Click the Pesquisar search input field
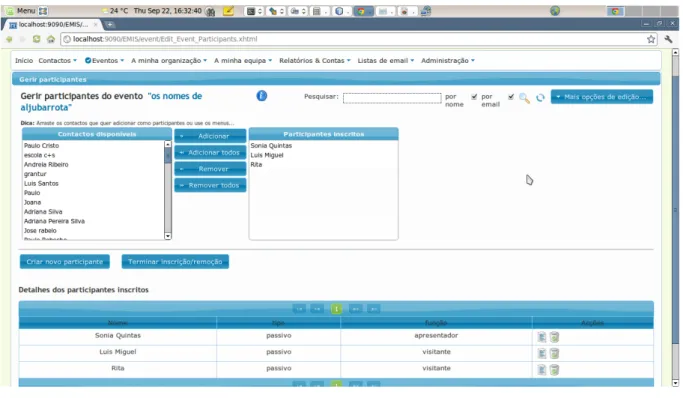 (392, 98)
